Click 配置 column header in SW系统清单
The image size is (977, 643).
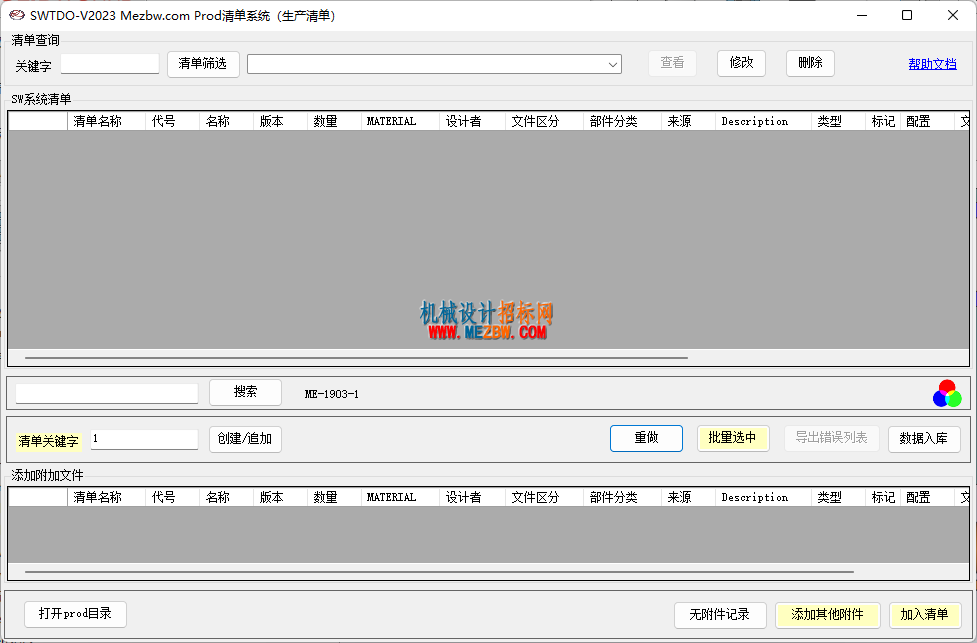click(x=927, y=121)
